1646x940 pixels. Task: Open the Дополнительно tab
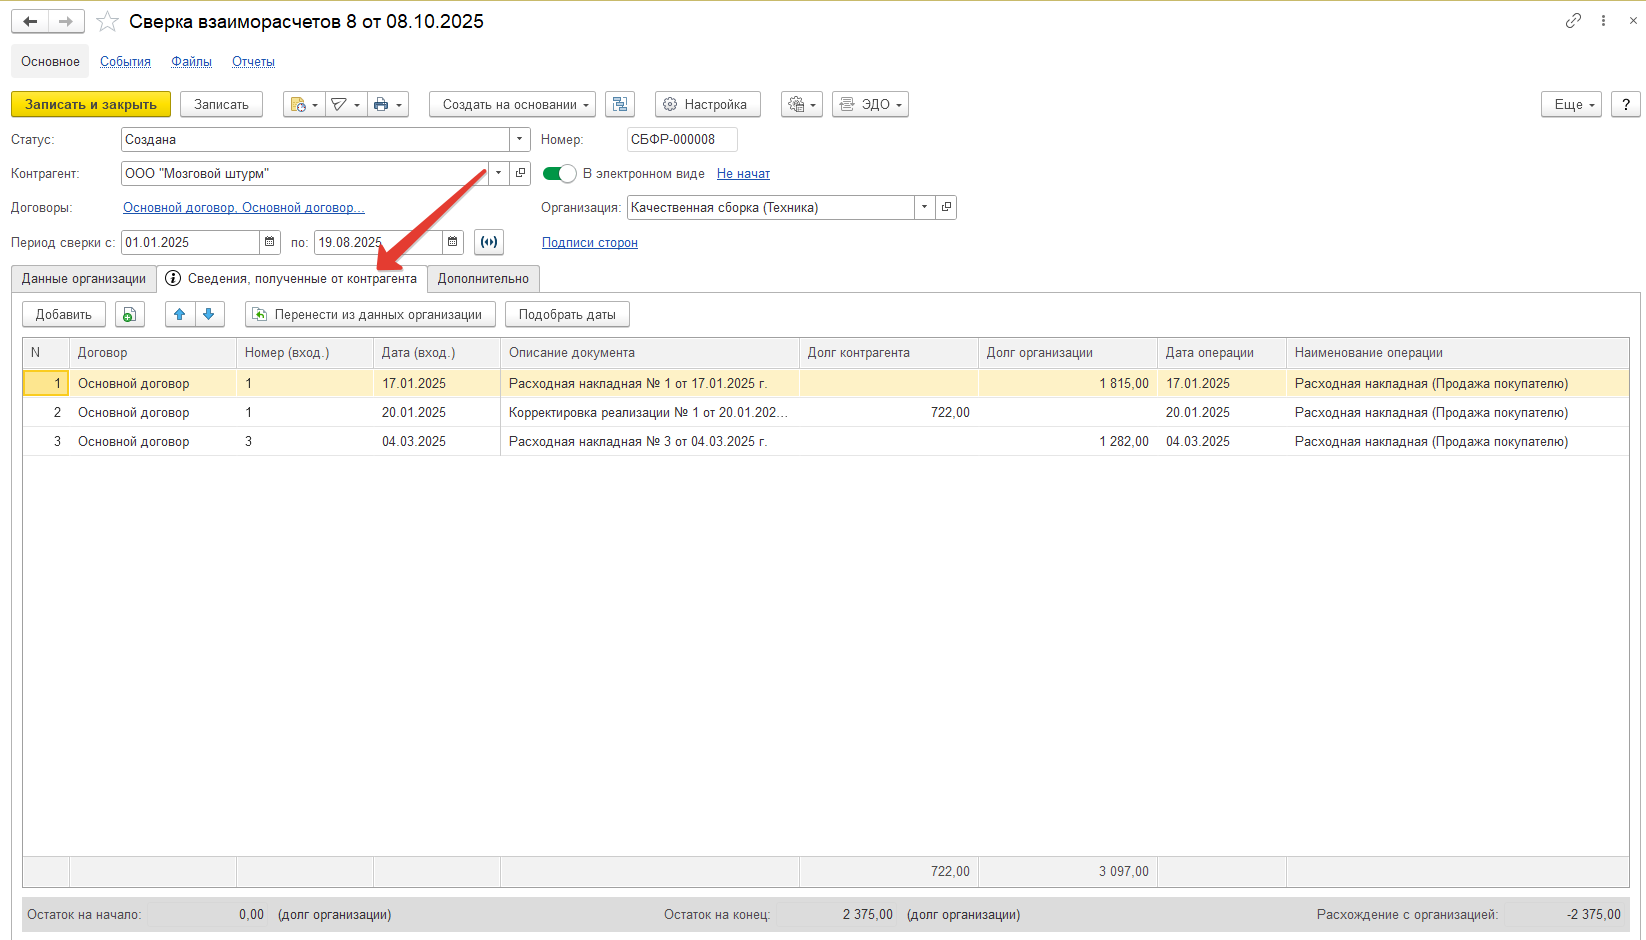click(483, 279)
